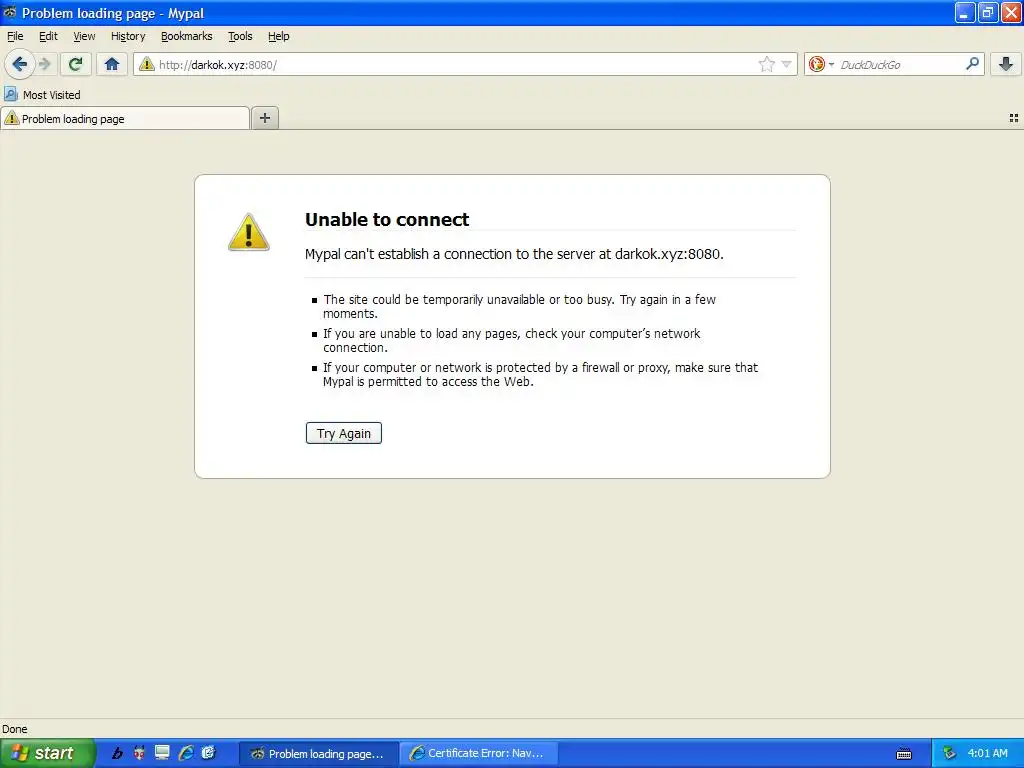The width and height of the screenshot is (1024, 768).
Task: Restore down the Mypal window
Action: (x=988, y=12)
